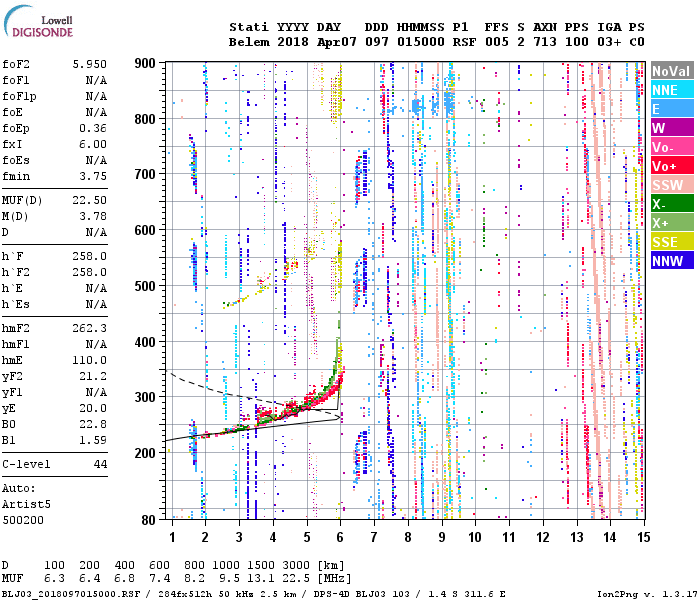Click the MUF(D) value 22.50
This screenshot has height=600, width=700.
click(x=90, y=200)
